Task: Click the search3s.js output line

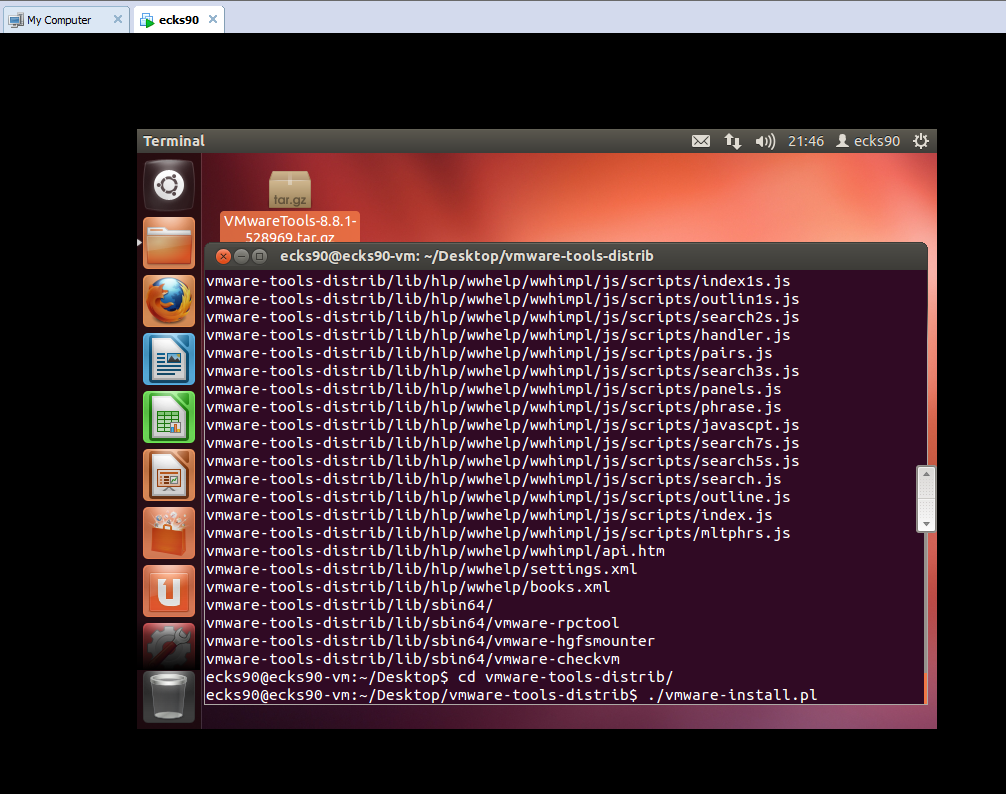Action: coord(502,372)
